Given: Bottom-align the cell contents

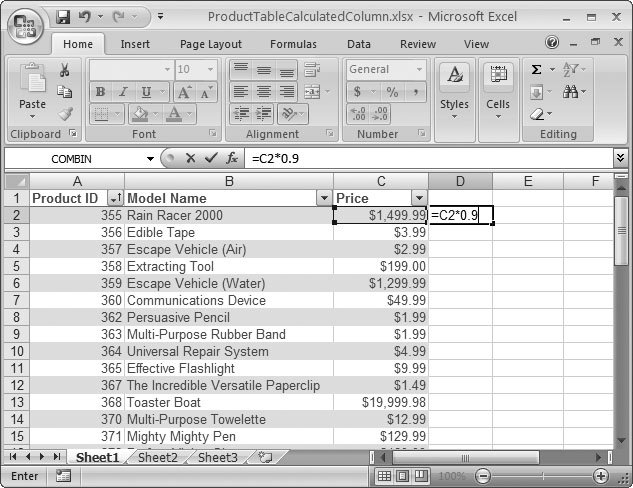Looking at the screenshot, I should (287, 70).
